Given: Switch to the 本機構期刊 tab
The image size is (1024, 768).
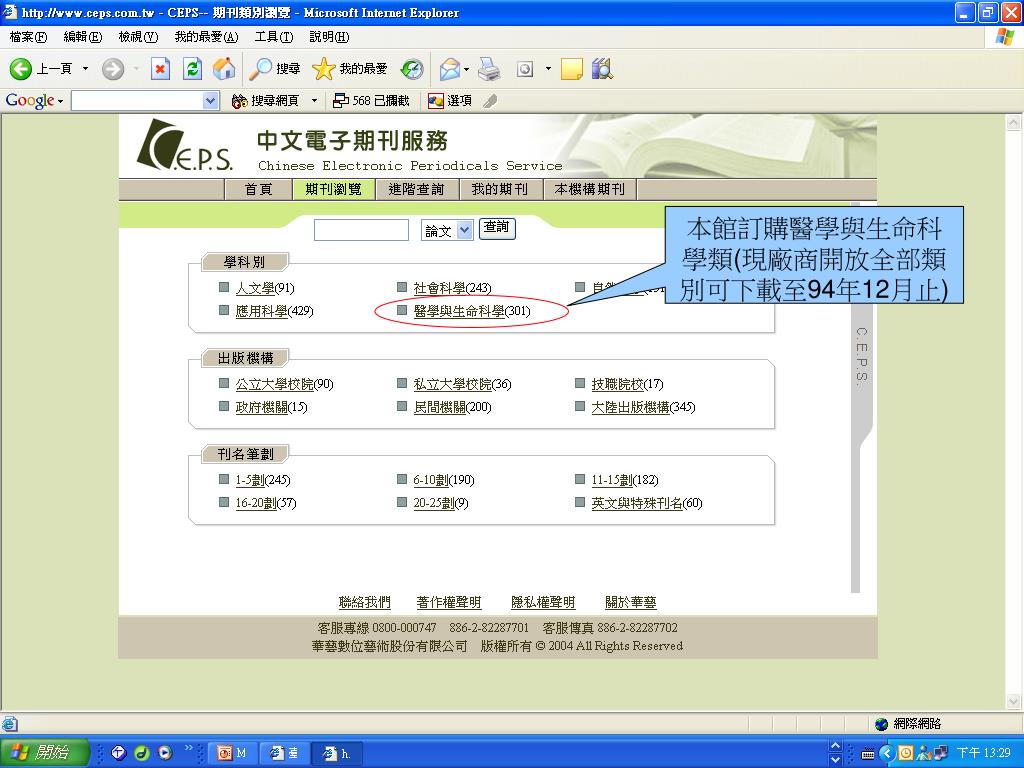Looking at the screenshot, I should click(x=590, y=189).
